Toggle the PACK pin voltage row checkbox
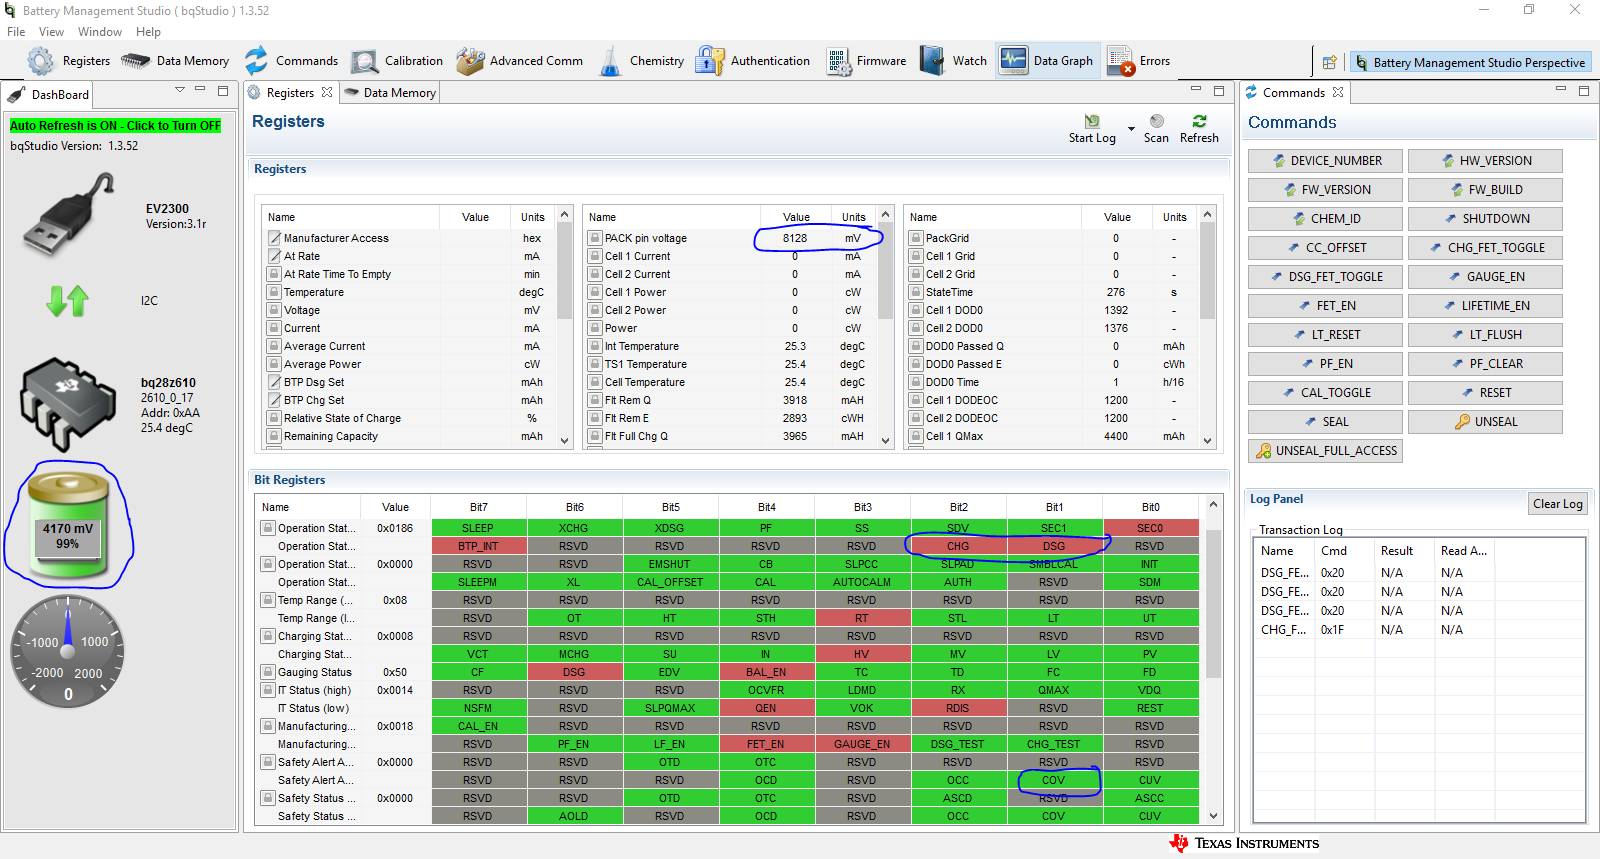The image size is (1600, 859). [595, 238]
